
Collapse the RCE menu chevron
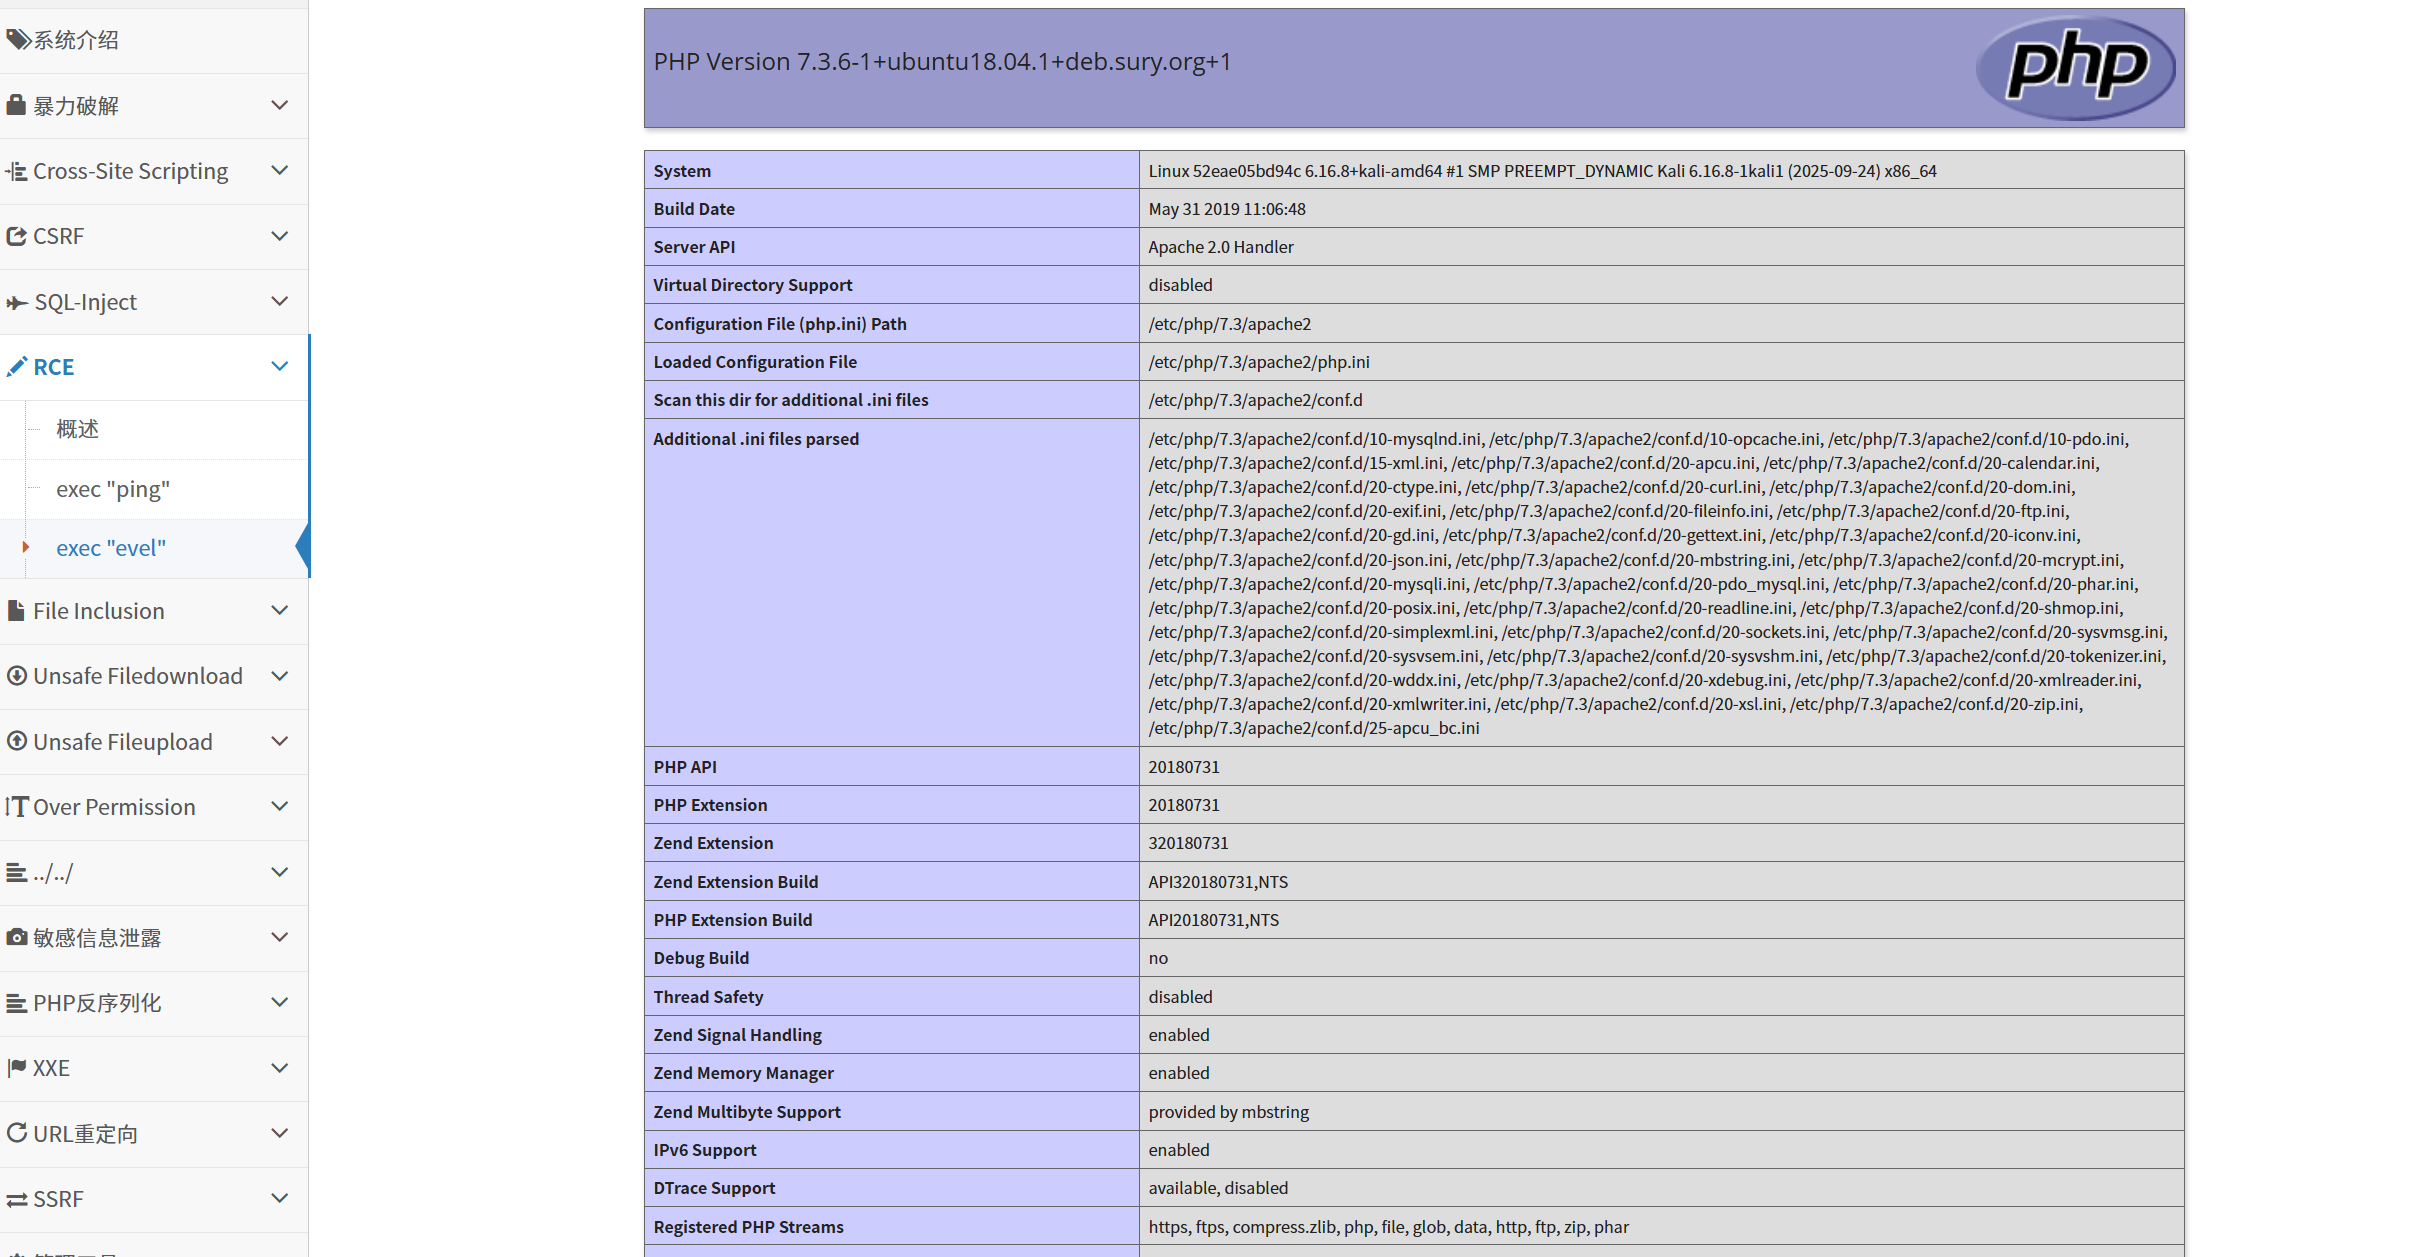coord(280,367)
